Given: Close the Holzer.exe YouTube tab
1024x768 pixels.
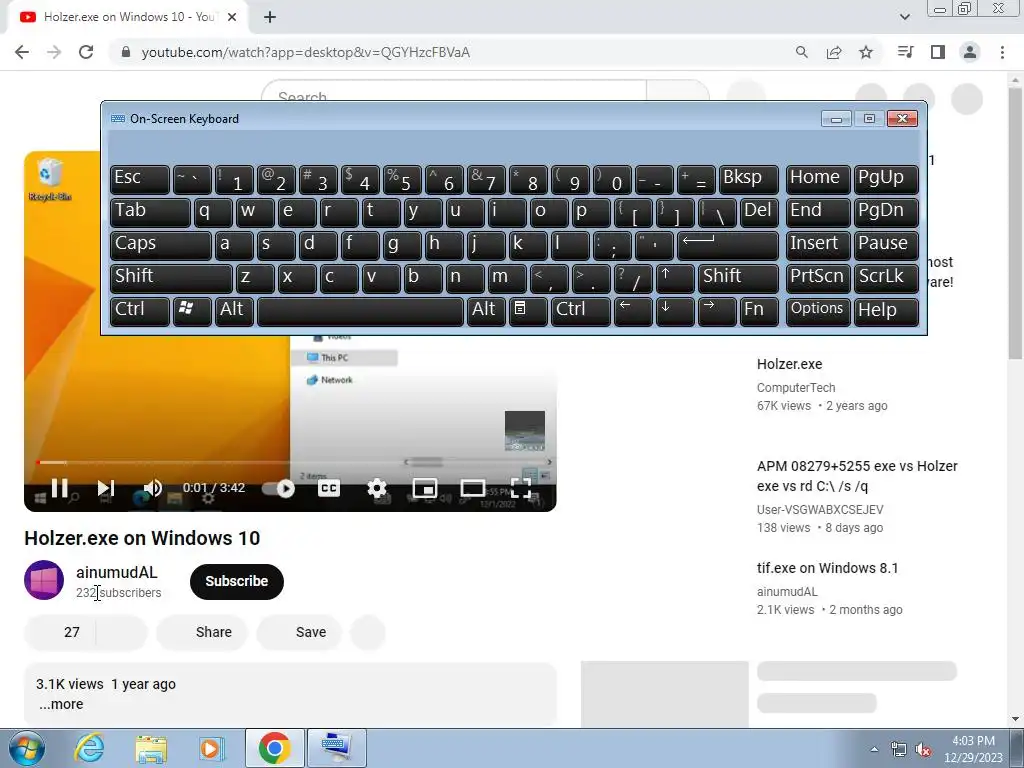Looking at the screenshot, I should (x=232, y=17).
